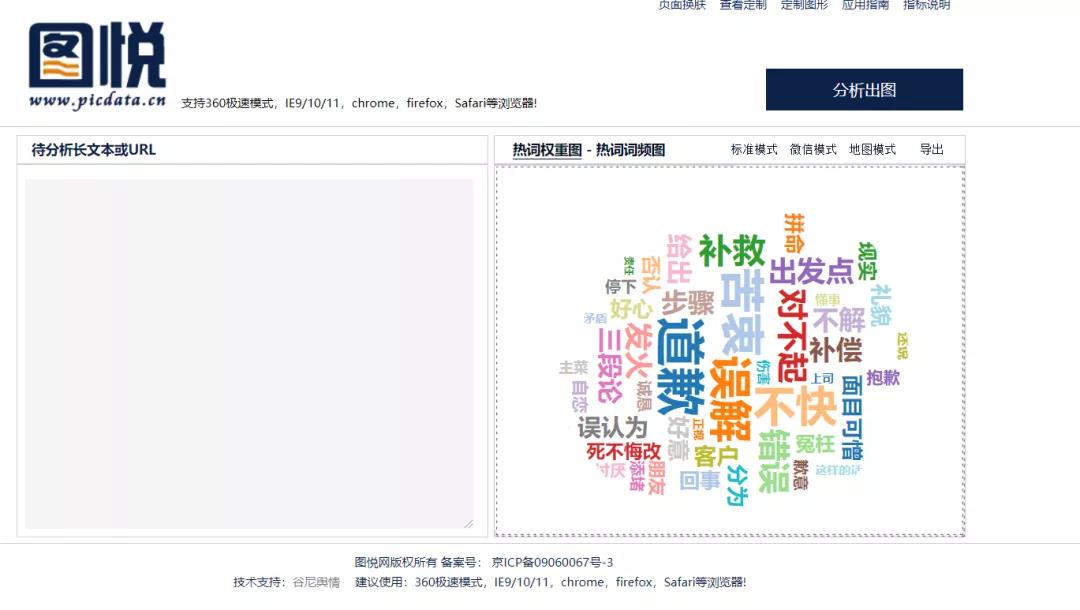
Task: Click the 谷尼舆情 support link
Action: (x=319, y=582)
